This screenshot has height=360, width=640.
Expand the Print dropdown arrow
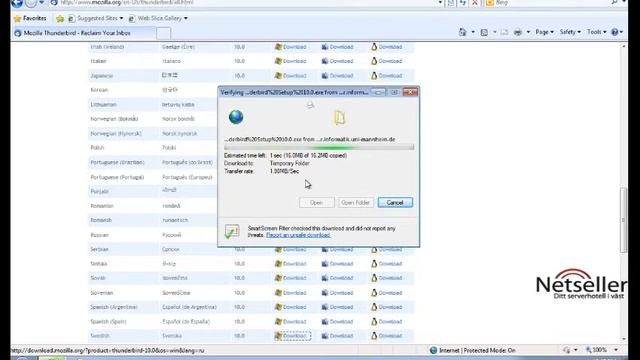point(528,32)
